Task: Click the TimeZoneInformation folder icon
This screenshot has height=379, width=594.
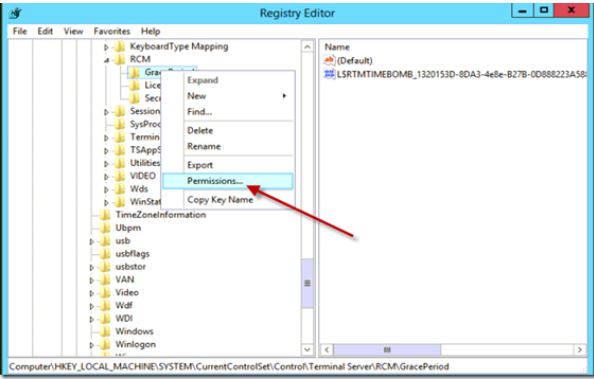Action: (105, 215)
